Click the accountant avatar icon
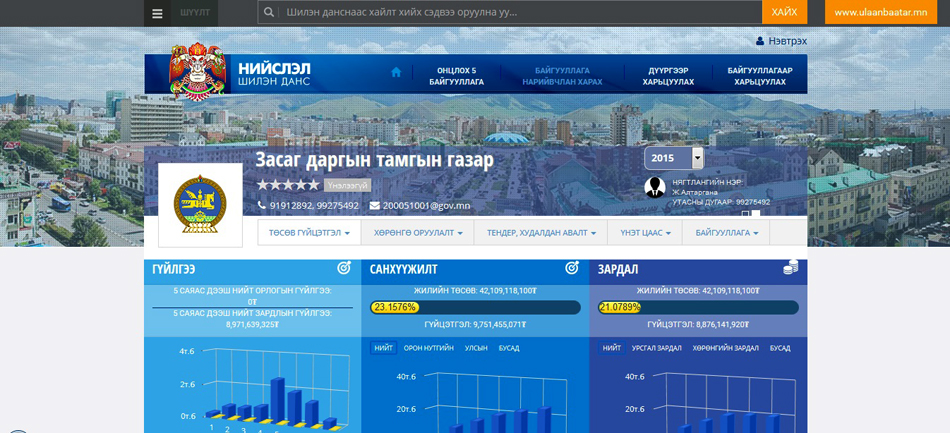The height and width of the screenshot is (433, 950). [655, 187]
